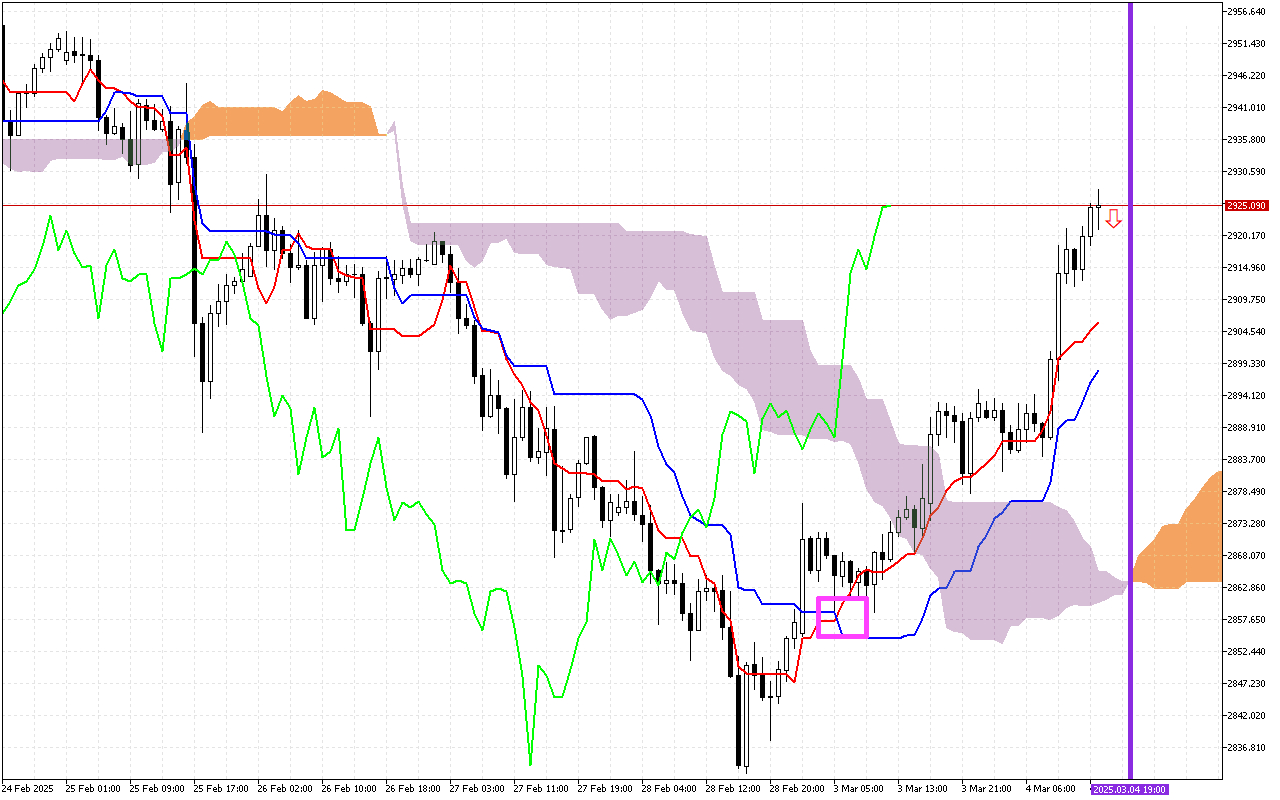Select the 3 Mar 05:00 time label
This screenshot has width=1280, height=800.
coord(858,789)
